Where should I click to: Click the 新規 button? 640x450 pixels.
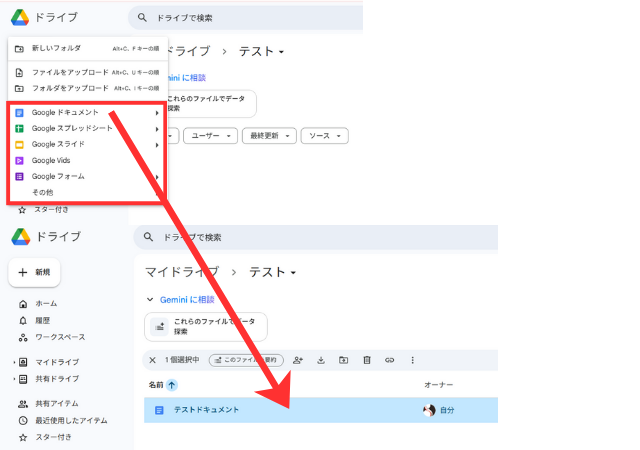point(35,272)
